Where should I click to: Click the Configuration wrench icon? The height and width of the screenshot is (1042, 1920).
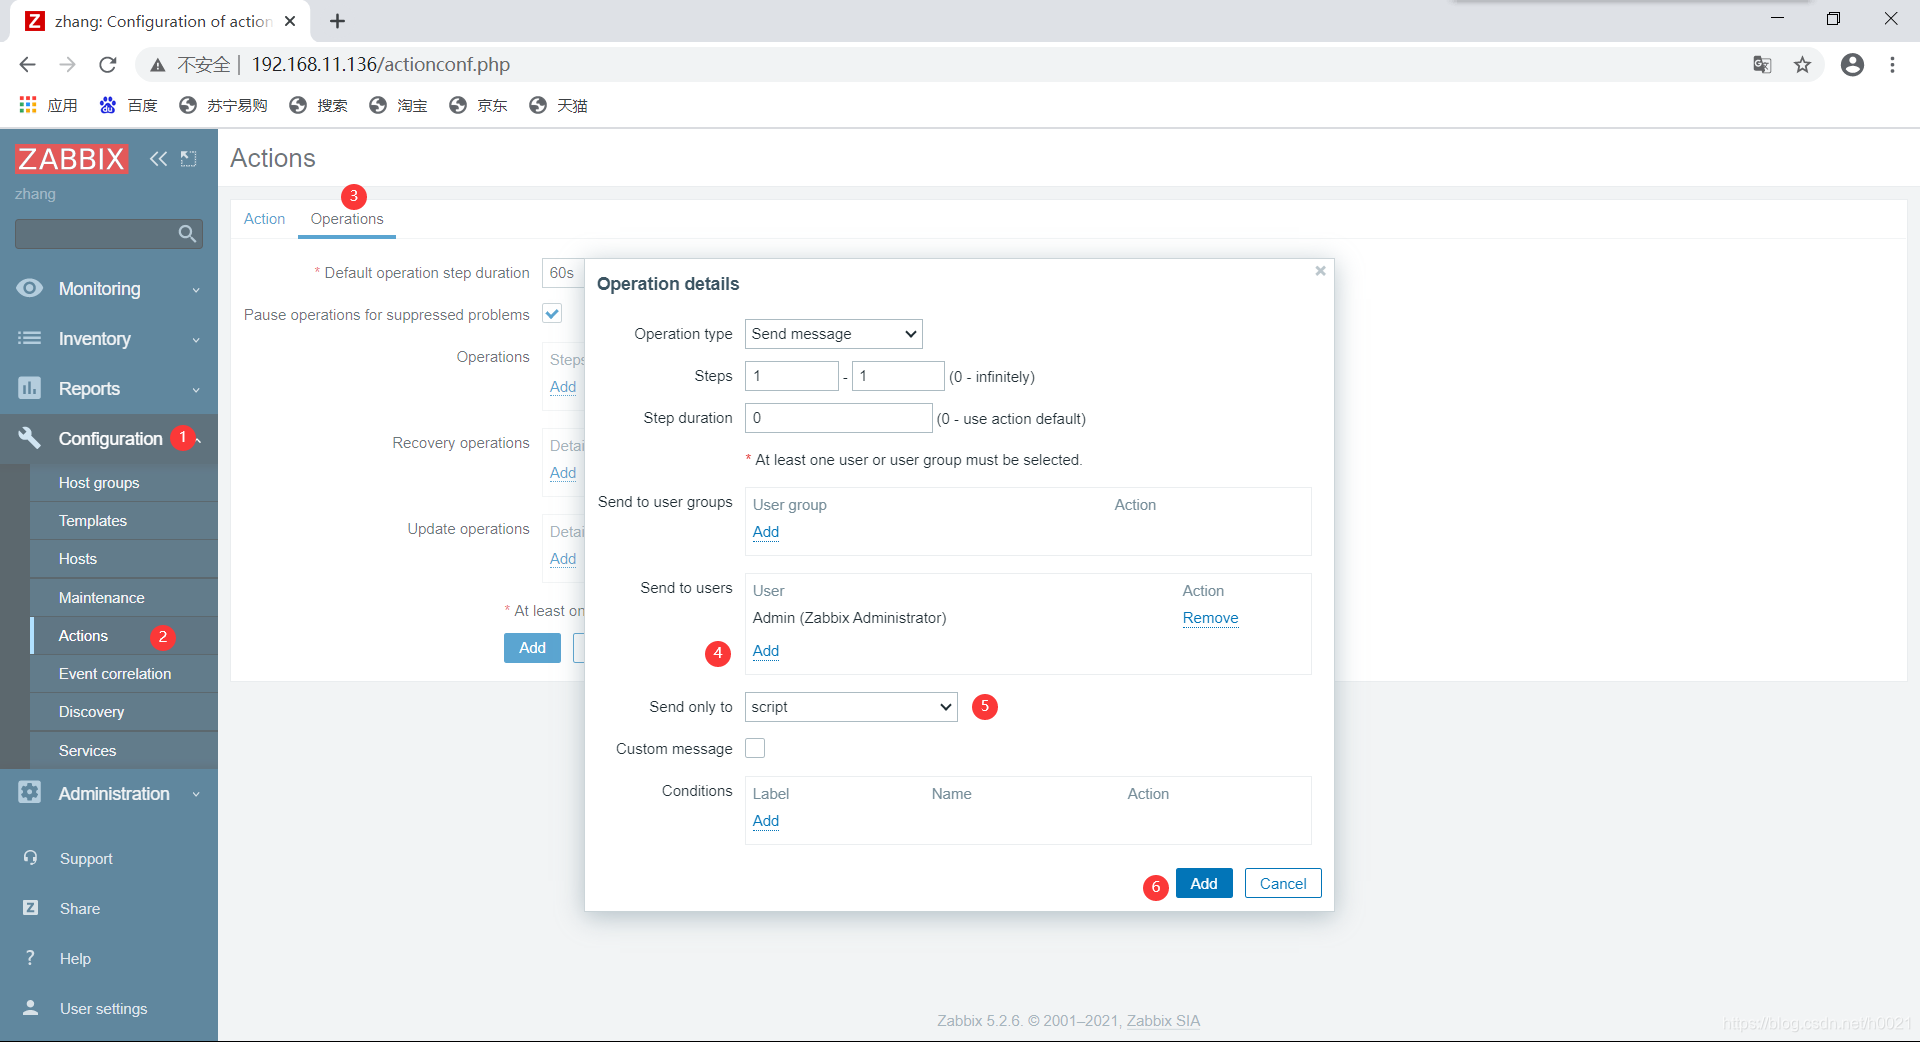(x=30, y=438)
